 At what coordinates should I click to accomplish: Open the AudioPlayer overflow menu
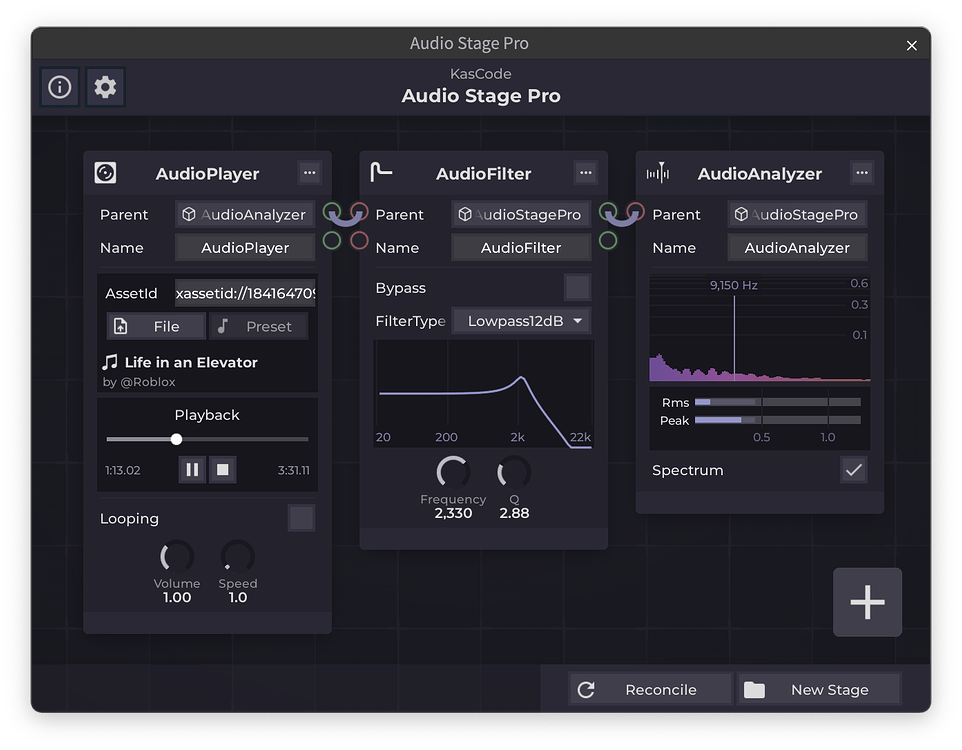309,172
